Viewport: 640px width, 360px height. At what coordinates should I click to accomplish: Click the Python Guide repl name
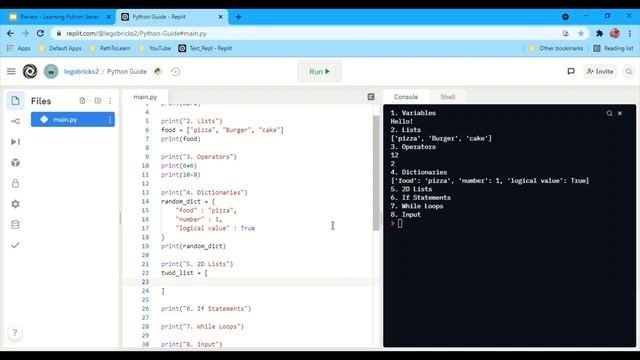click(127, 71)
